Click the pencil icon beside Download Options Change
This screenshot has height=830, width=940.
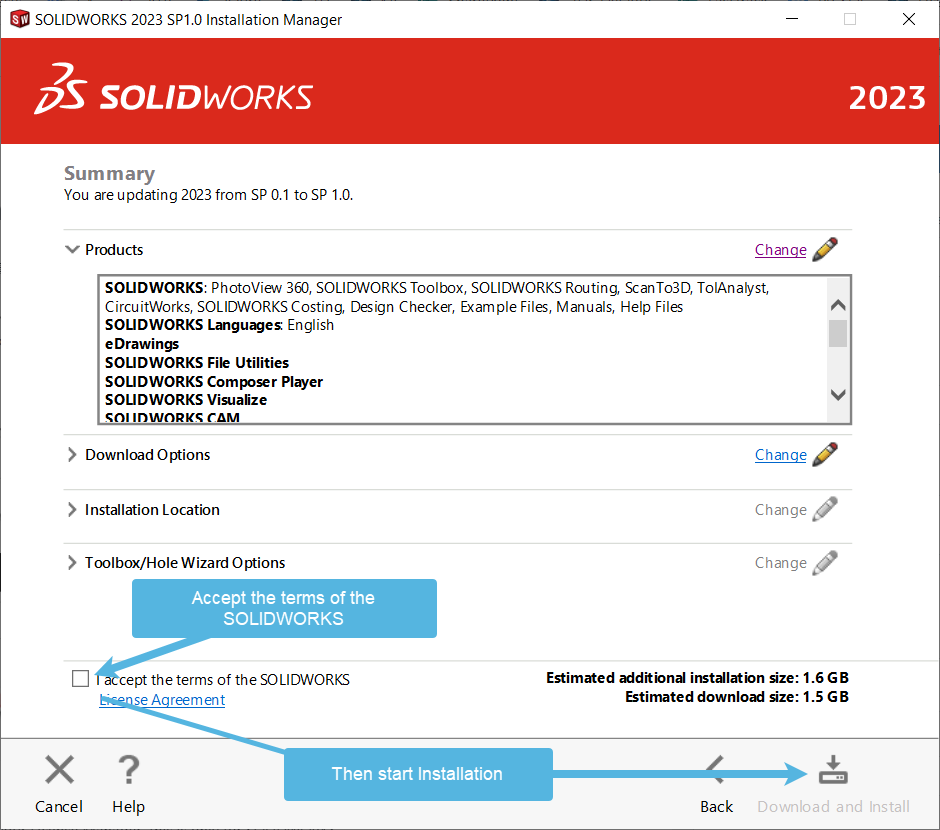tap(825, 454)
